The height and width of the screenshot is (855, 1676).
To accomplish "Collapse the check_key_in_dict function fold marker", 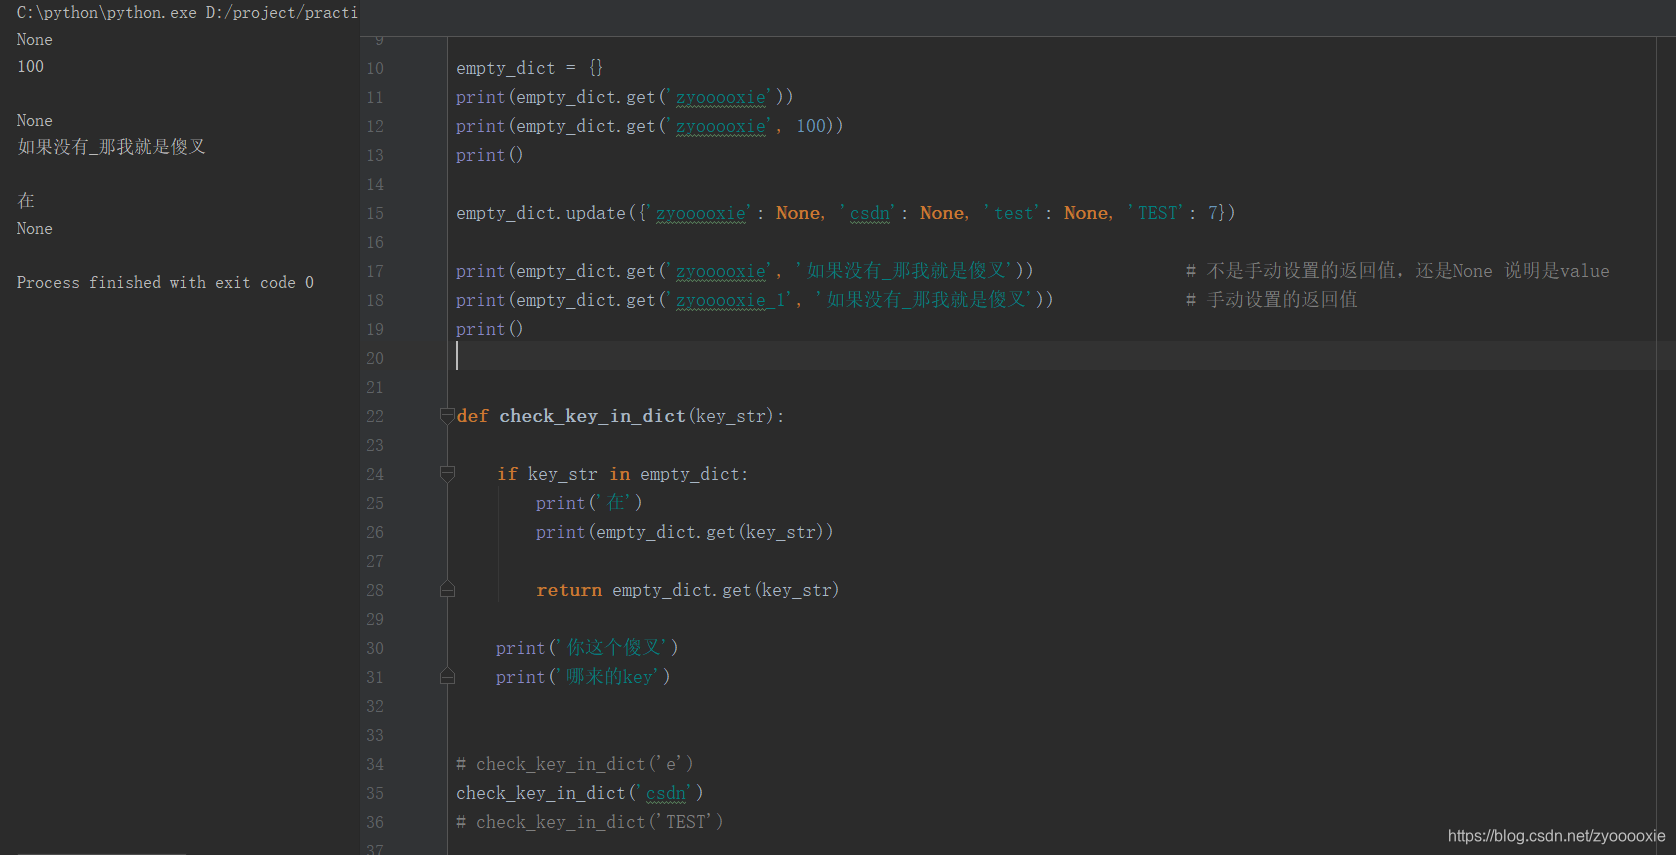I will coord(447,416).
